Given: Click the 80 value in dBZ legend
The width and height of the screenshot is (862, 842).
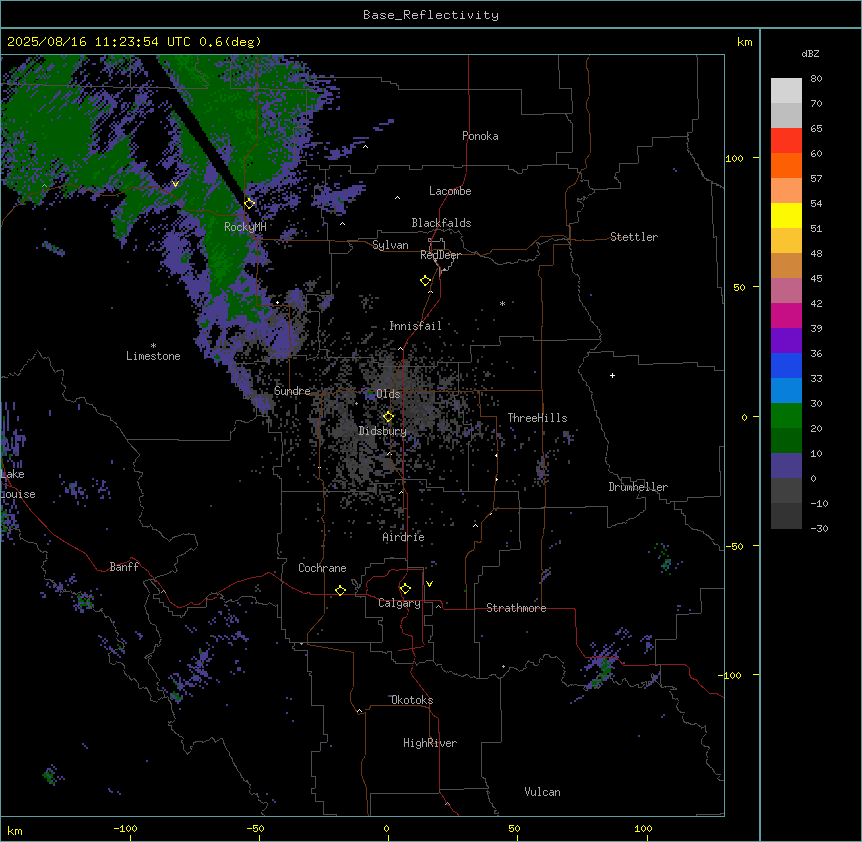Looking at the screenshot, I should 816,79.
